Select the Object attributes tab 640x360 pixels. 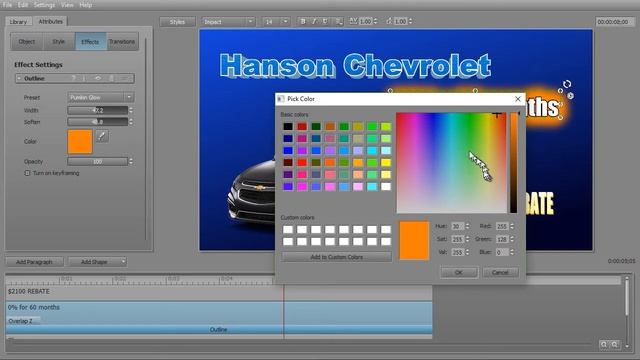(27, 42)
